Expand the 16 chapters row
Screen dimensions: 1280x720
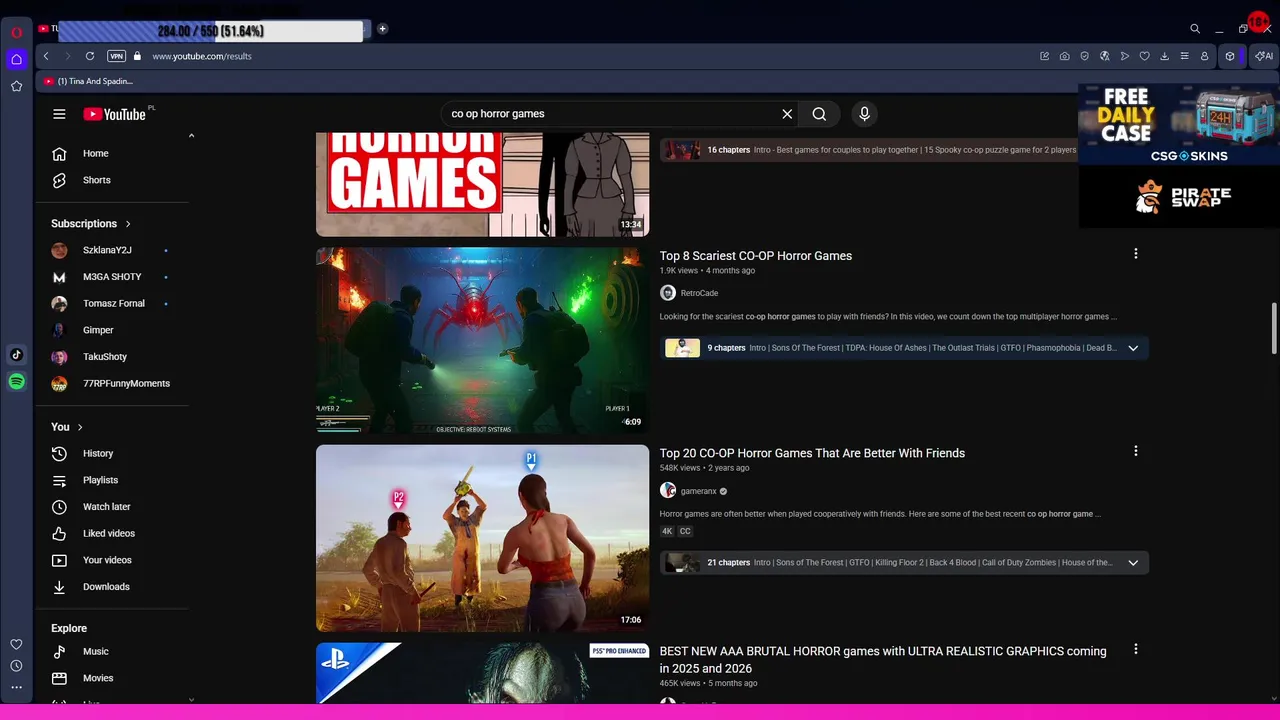click(x=869, y=150)
